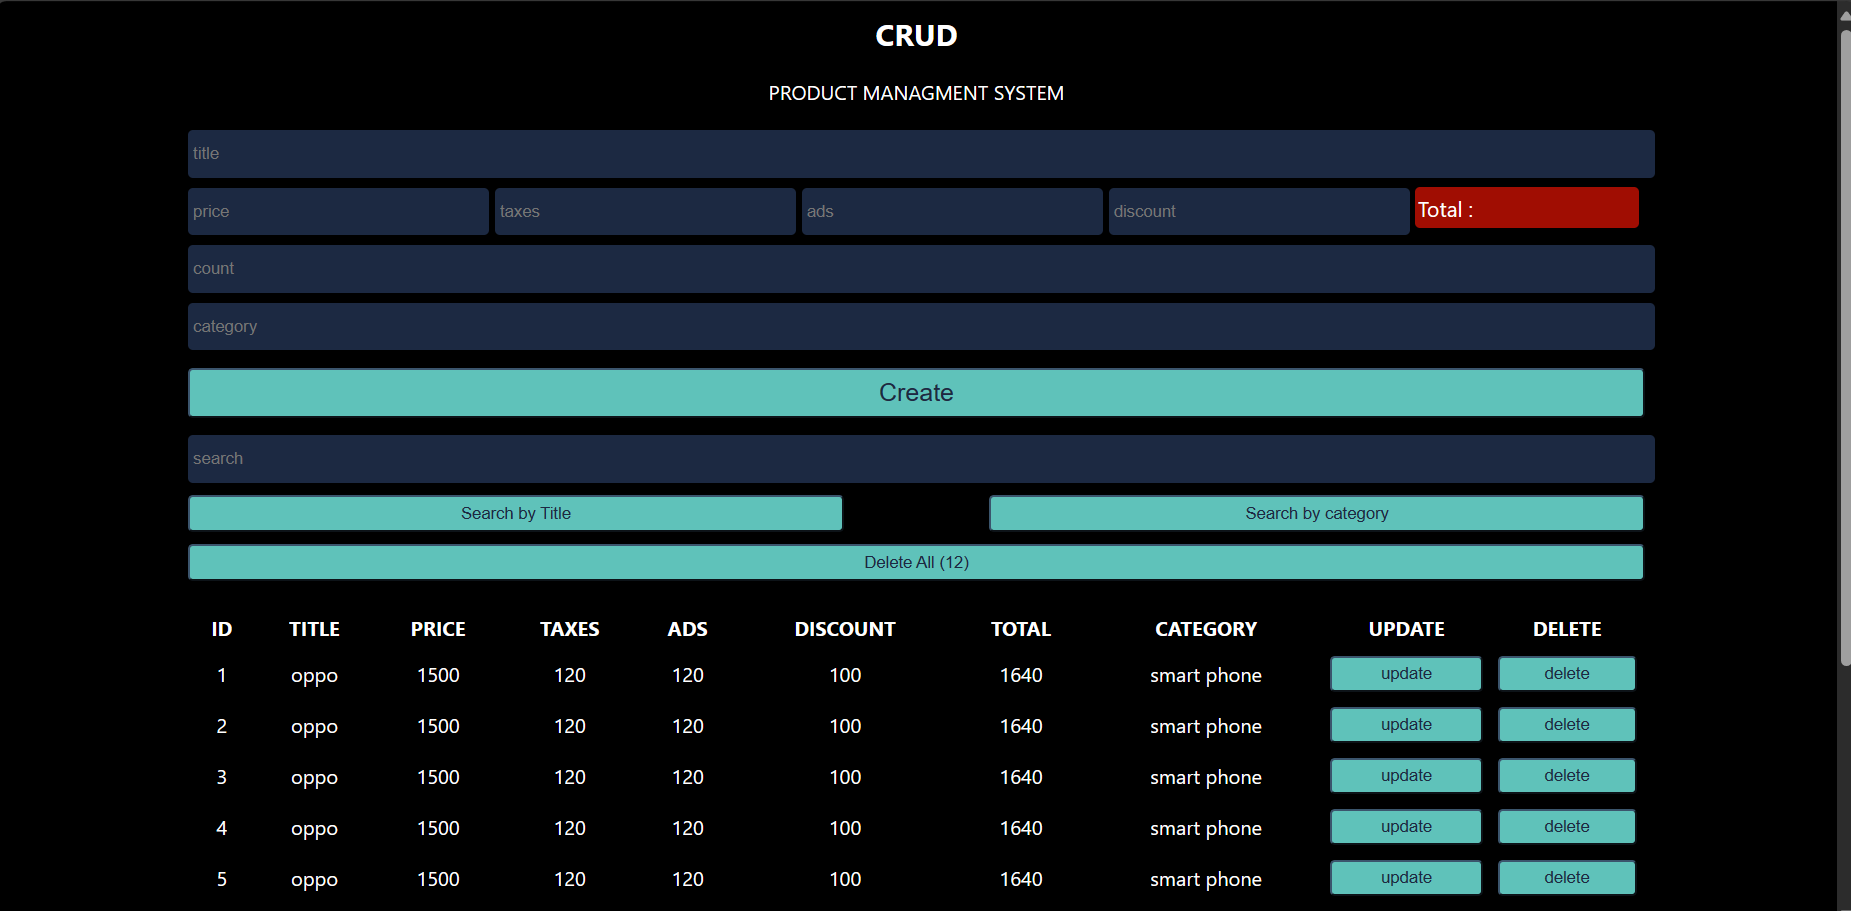Click the PRICE column header
Screen dimensions: 1851x911
[x=438, y=629]
